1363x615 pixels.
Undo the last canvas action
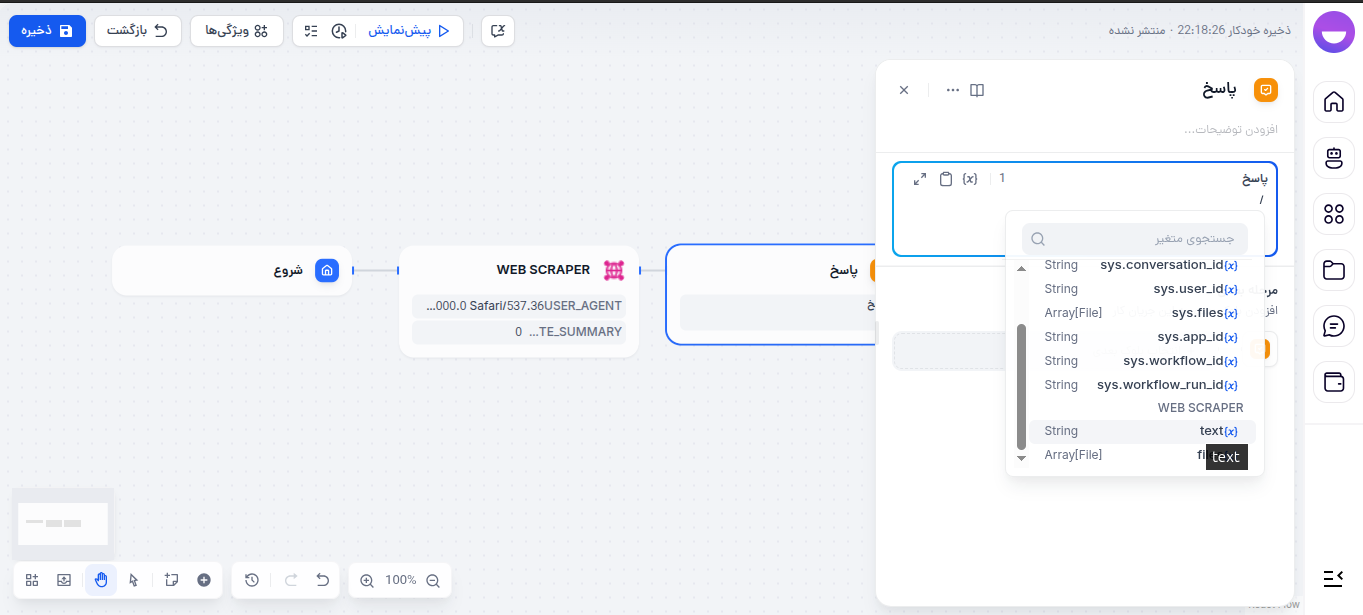pos(322,580)
